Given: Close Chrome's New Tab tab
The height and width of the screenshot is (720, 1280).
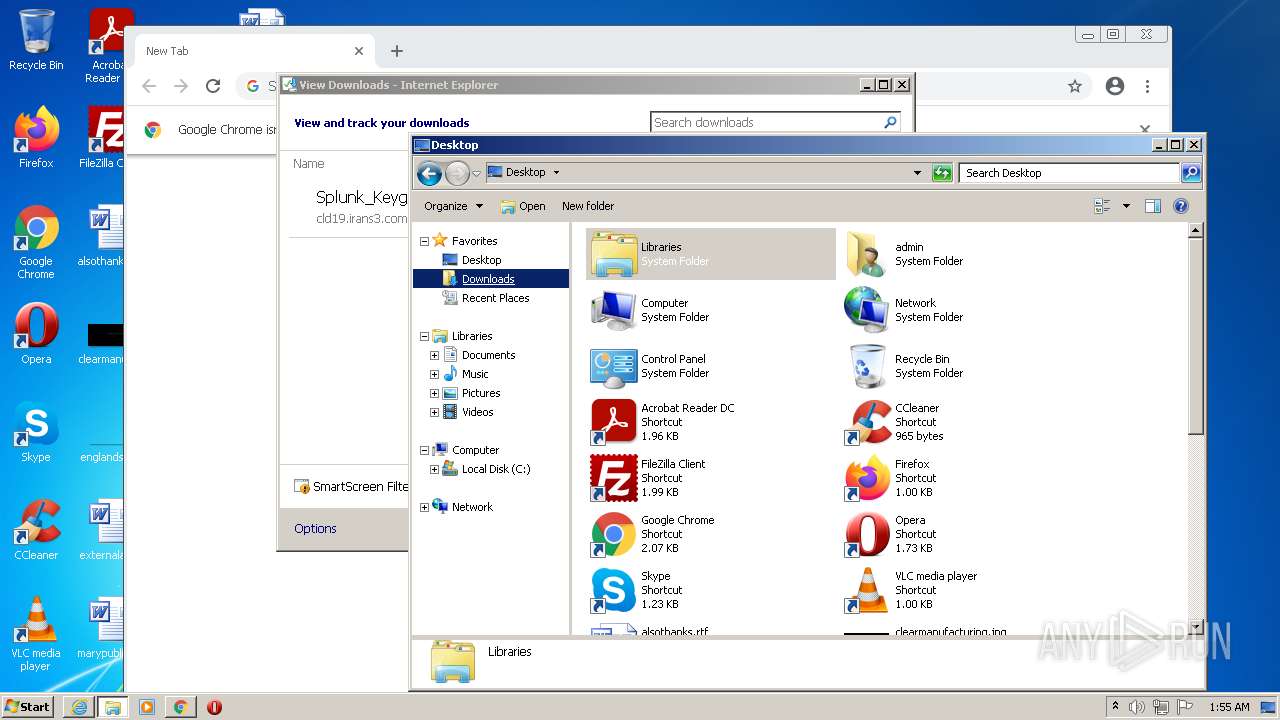Looking at the screenshot, I should click(359, 51).
